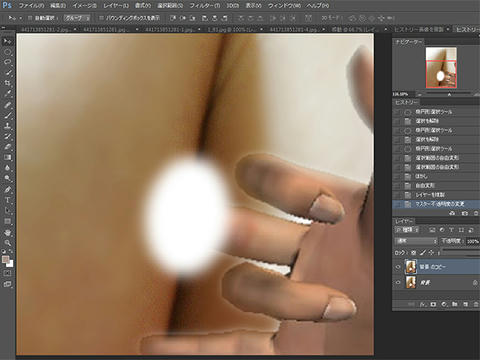Open the イメージ menu

[84, 6]
